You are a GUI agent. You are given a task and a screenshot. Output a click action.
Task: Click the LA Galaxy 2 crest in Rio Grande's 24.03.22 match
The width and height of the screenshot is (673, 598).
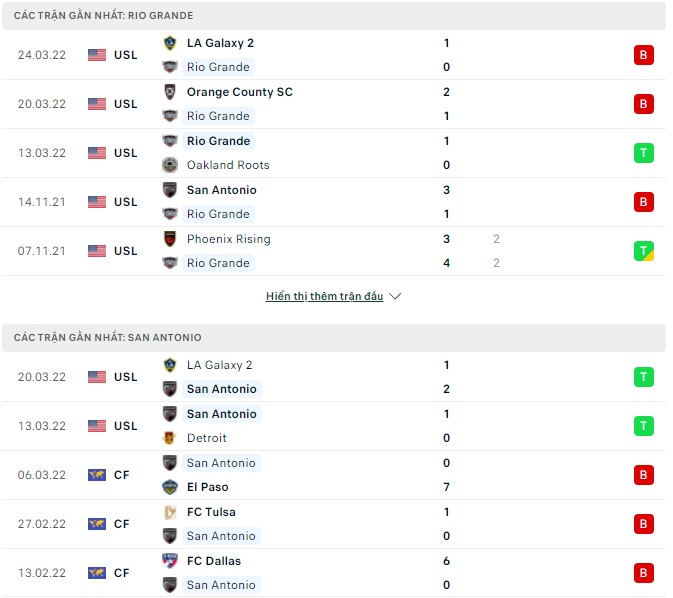(169, 43)
